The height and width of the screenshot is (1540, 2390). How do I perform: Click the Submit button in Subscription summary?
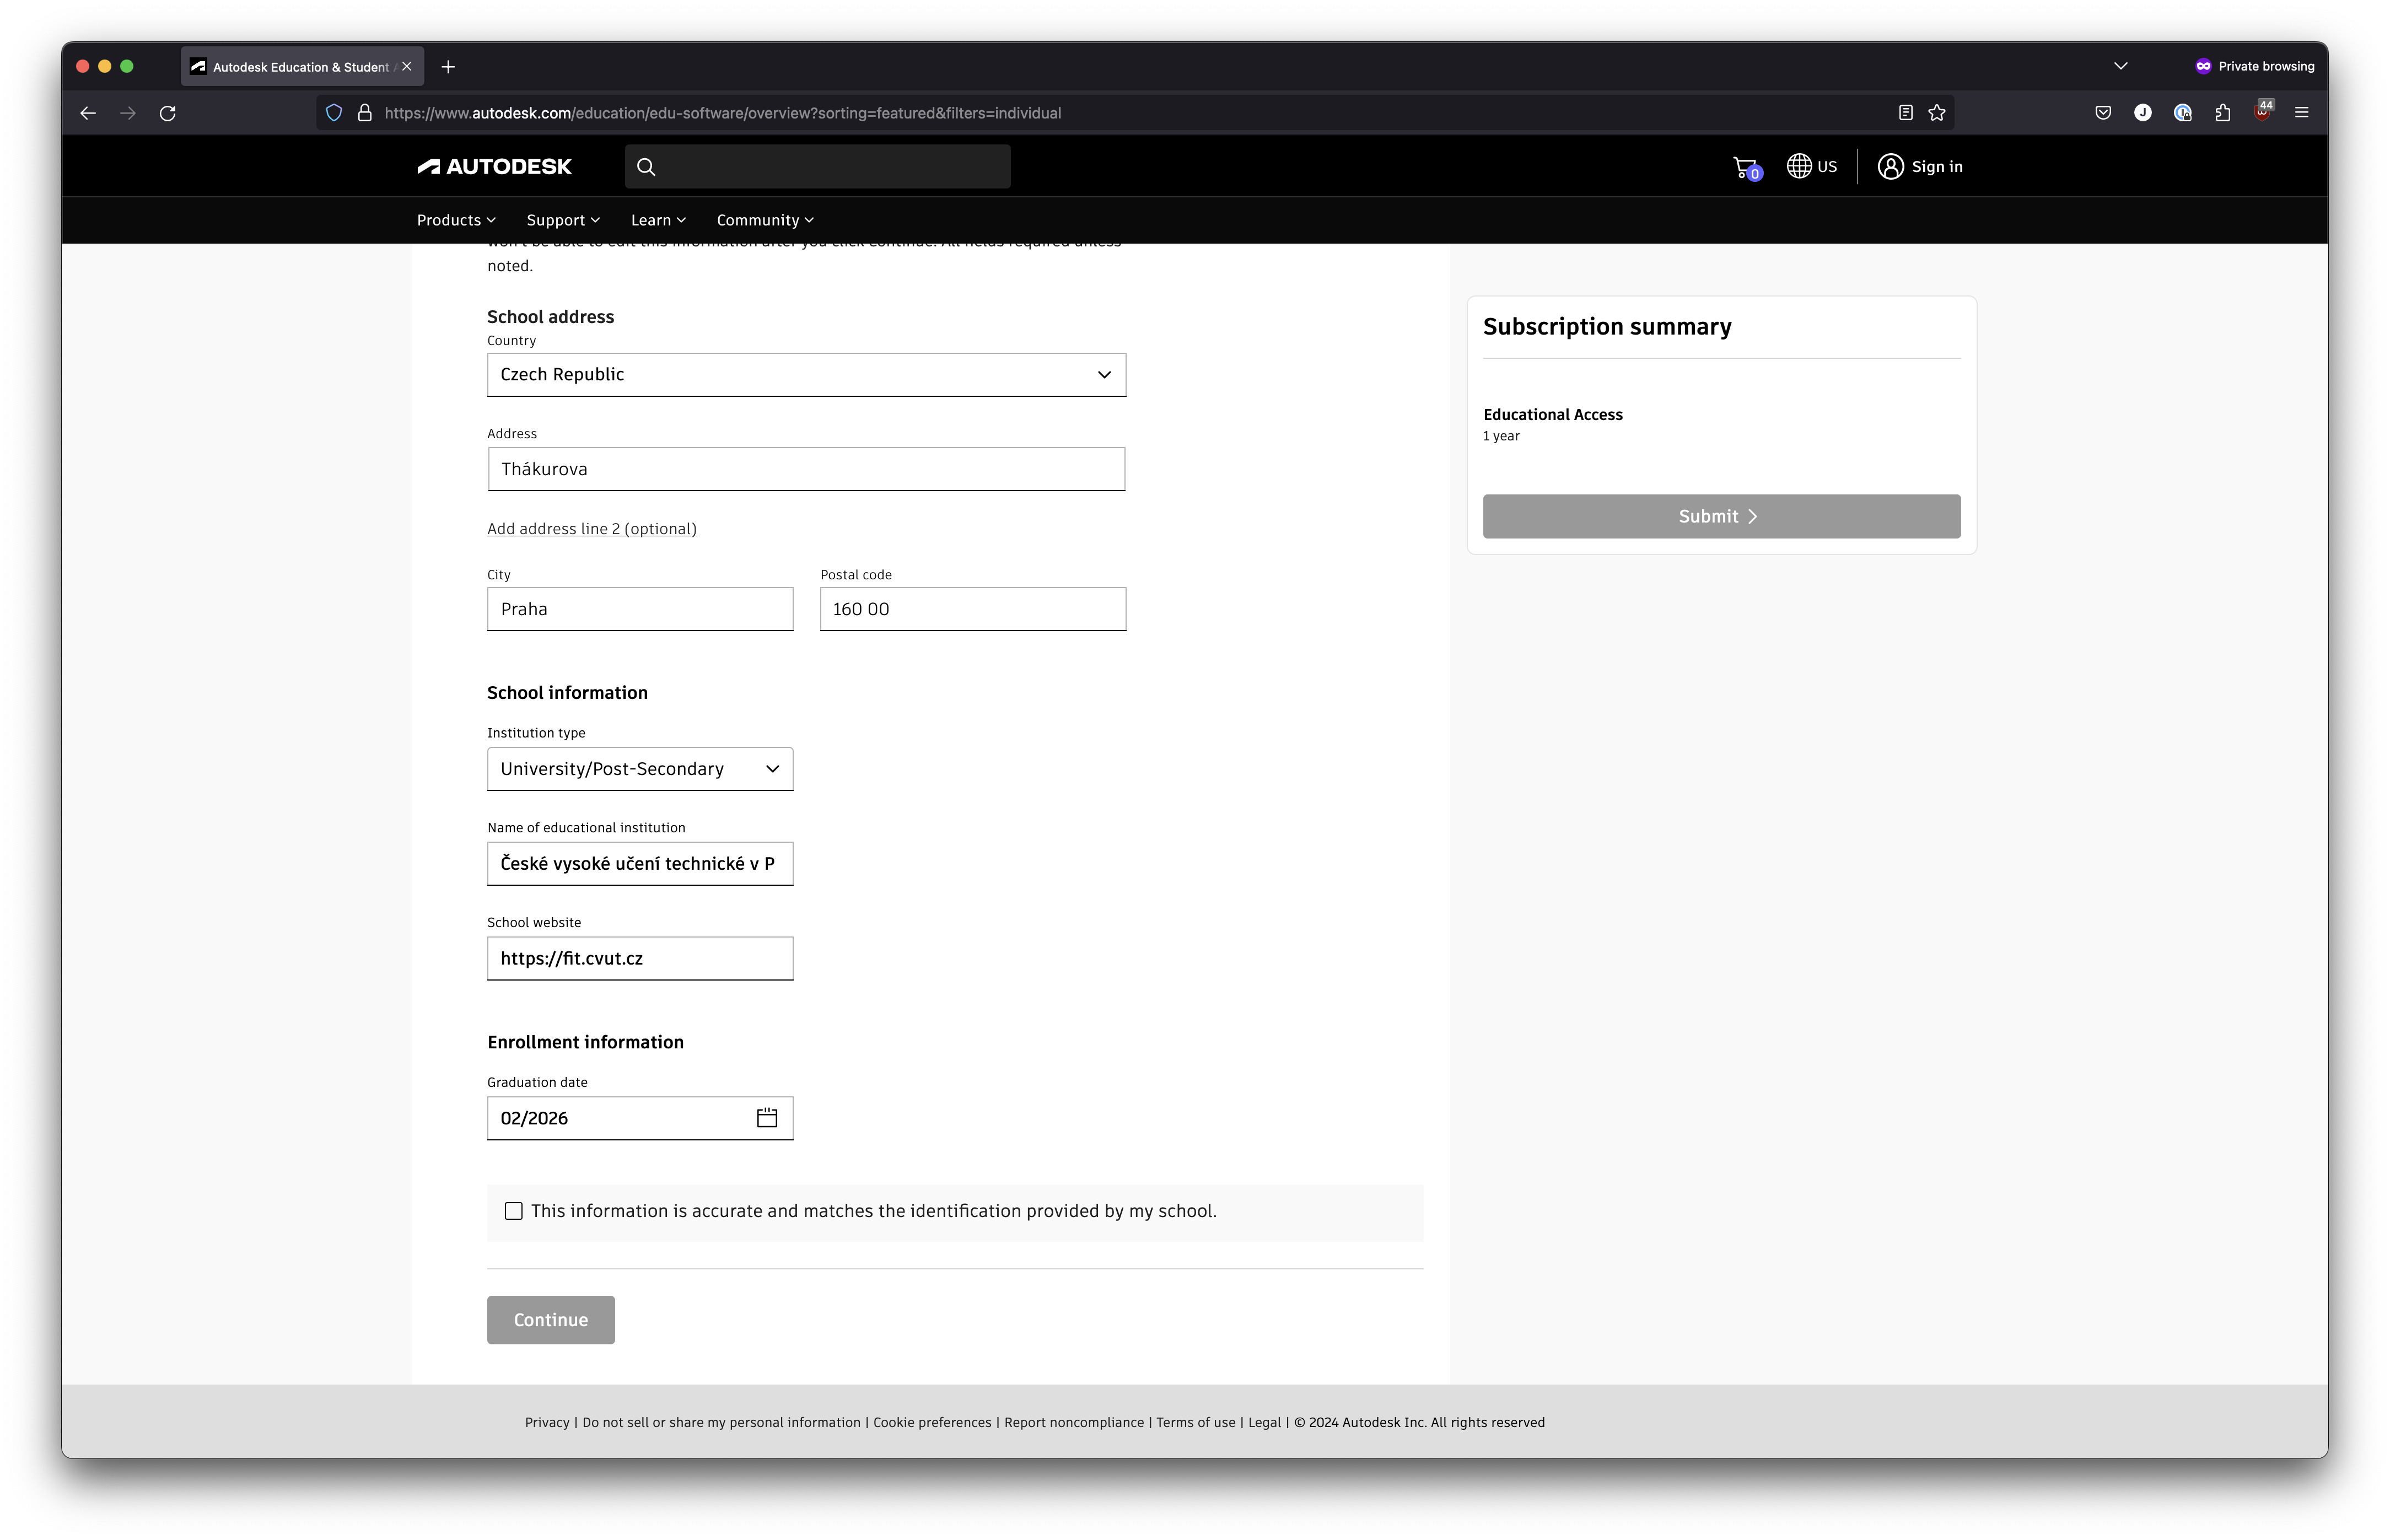(1721, 516)
